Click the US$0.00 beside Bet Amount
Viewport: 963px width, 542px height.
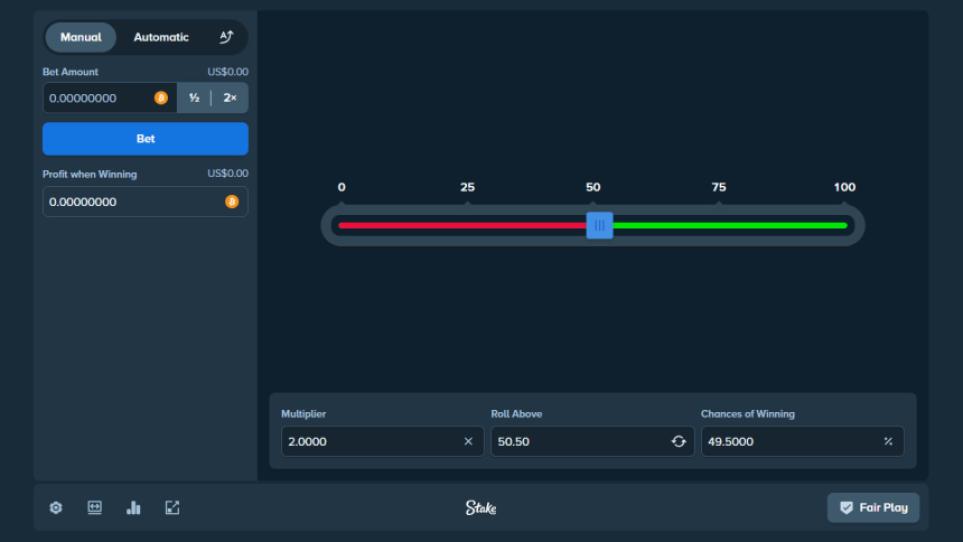(x=228, y=72)
